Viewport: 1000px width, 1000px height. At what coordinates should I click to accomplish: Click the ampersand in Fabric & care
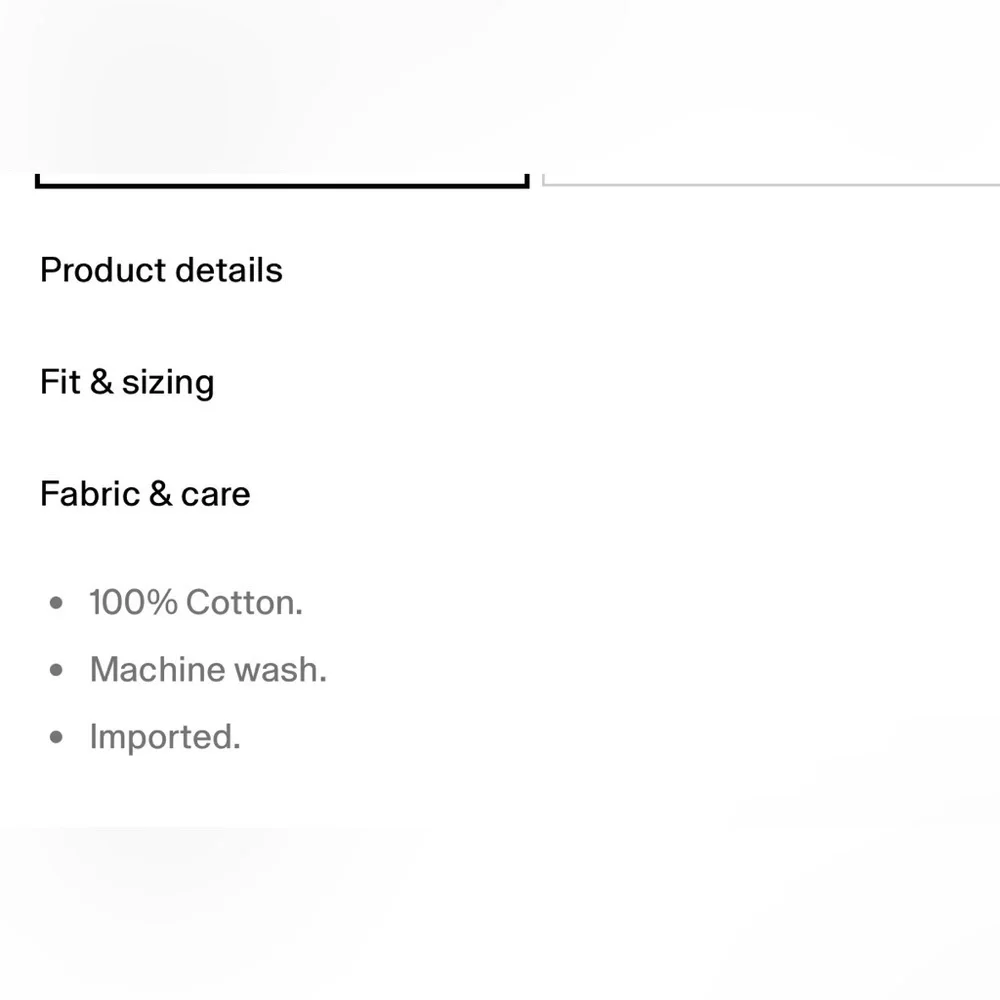161,493
